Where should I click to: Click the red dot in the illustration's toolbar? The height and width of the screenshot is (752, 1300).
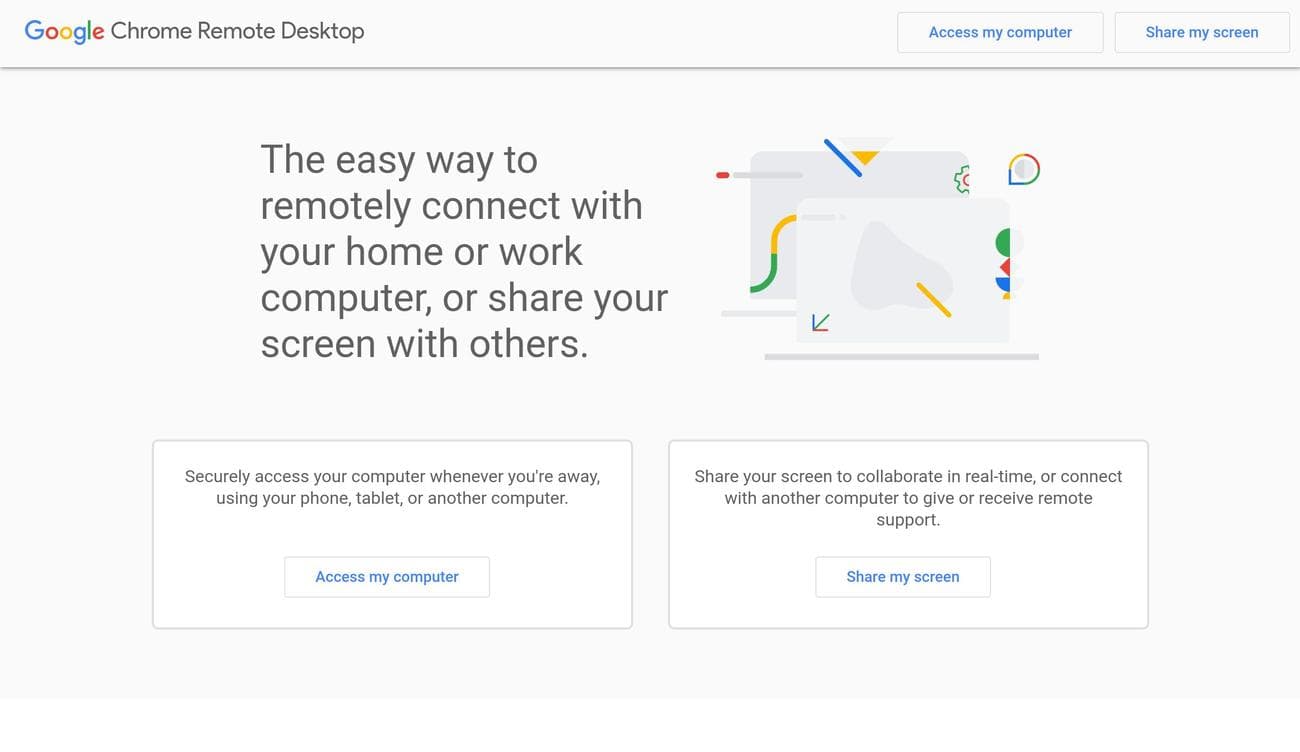(x=723, y=173)
